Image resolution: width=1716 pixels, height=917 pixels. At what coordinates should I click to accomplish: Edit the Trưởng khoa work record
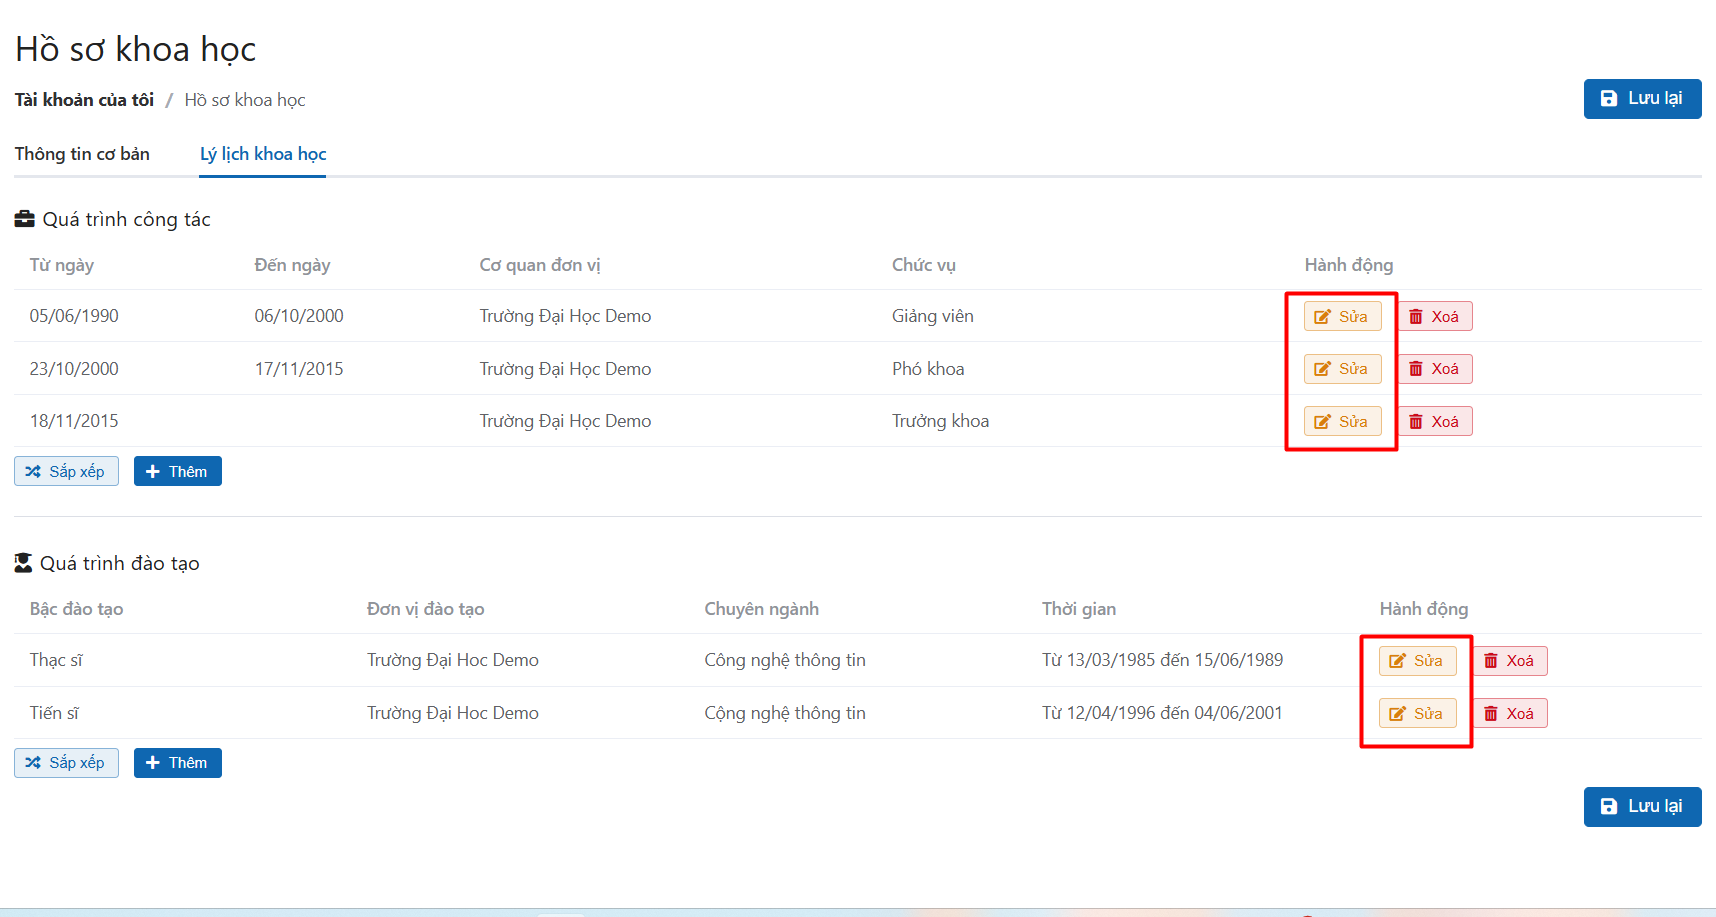(1342, 422)
